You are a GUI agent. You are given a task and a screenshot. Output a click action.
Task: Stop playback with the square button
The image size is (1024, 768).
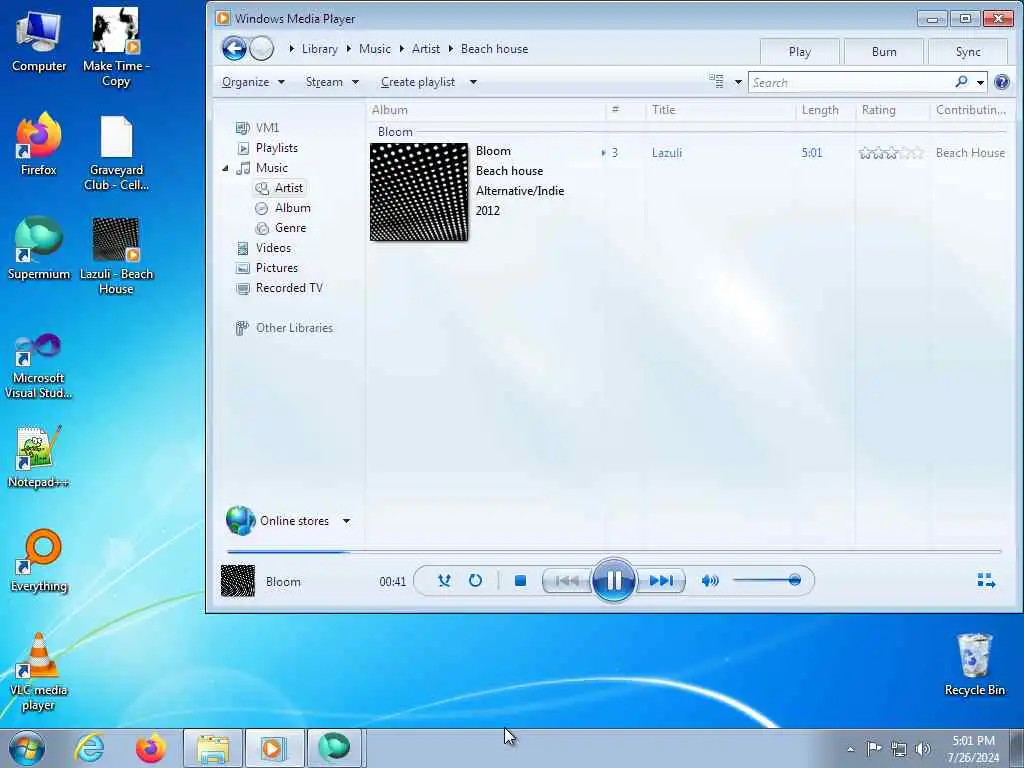tap(520, 581)
